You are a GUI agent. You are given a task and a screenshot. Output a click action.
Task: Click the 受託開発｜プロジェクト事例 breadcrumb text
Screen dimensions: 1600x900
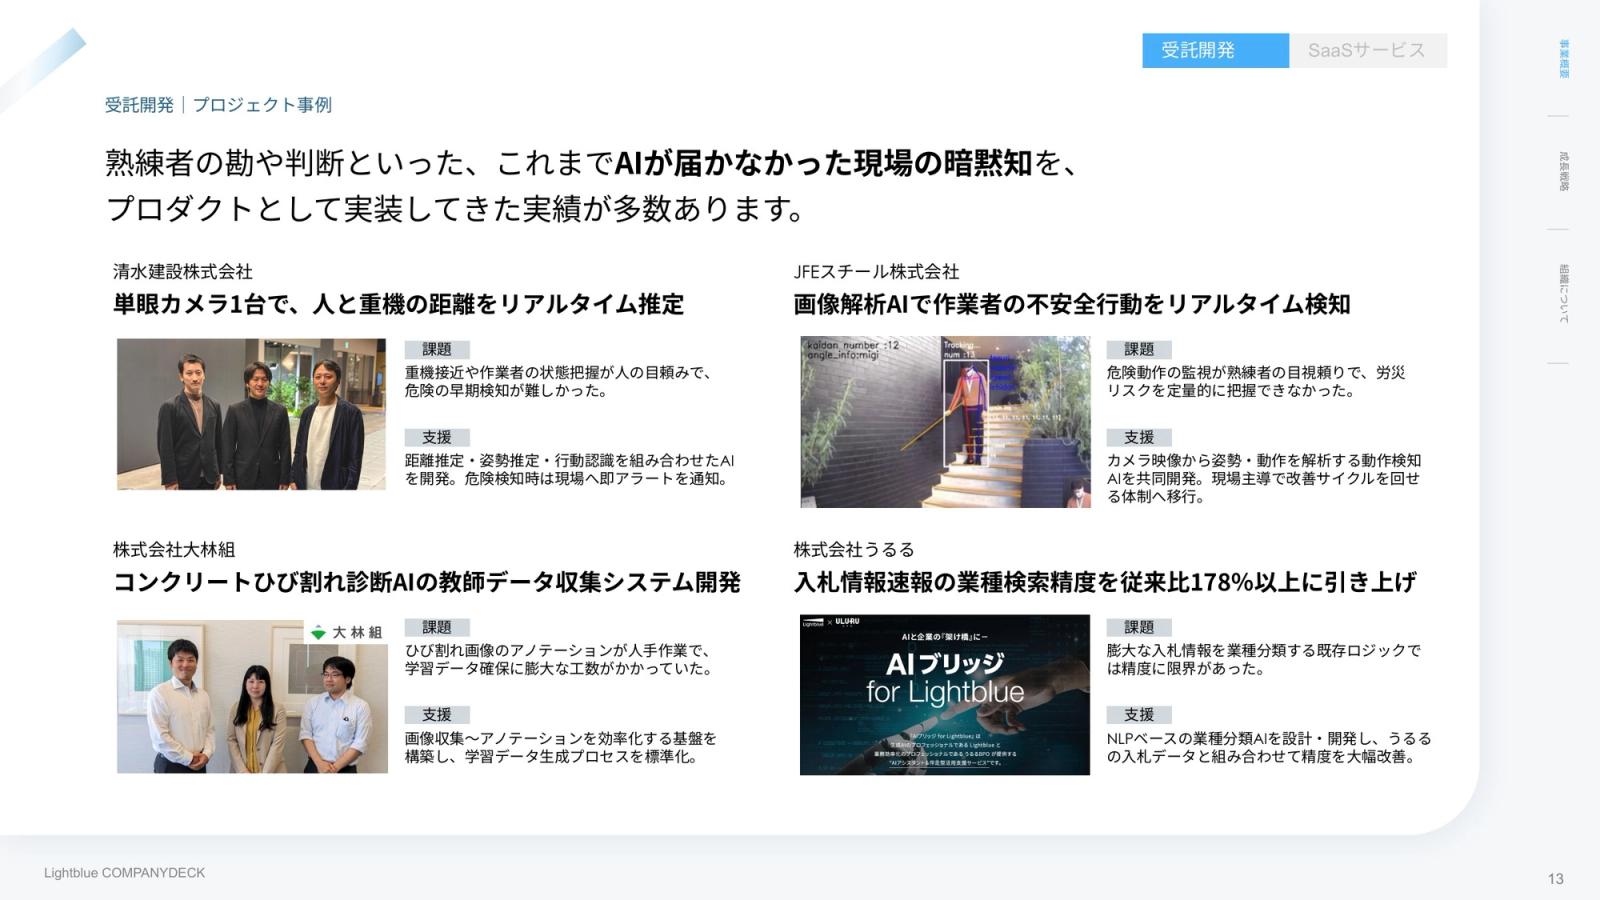(x=218, y=105)
